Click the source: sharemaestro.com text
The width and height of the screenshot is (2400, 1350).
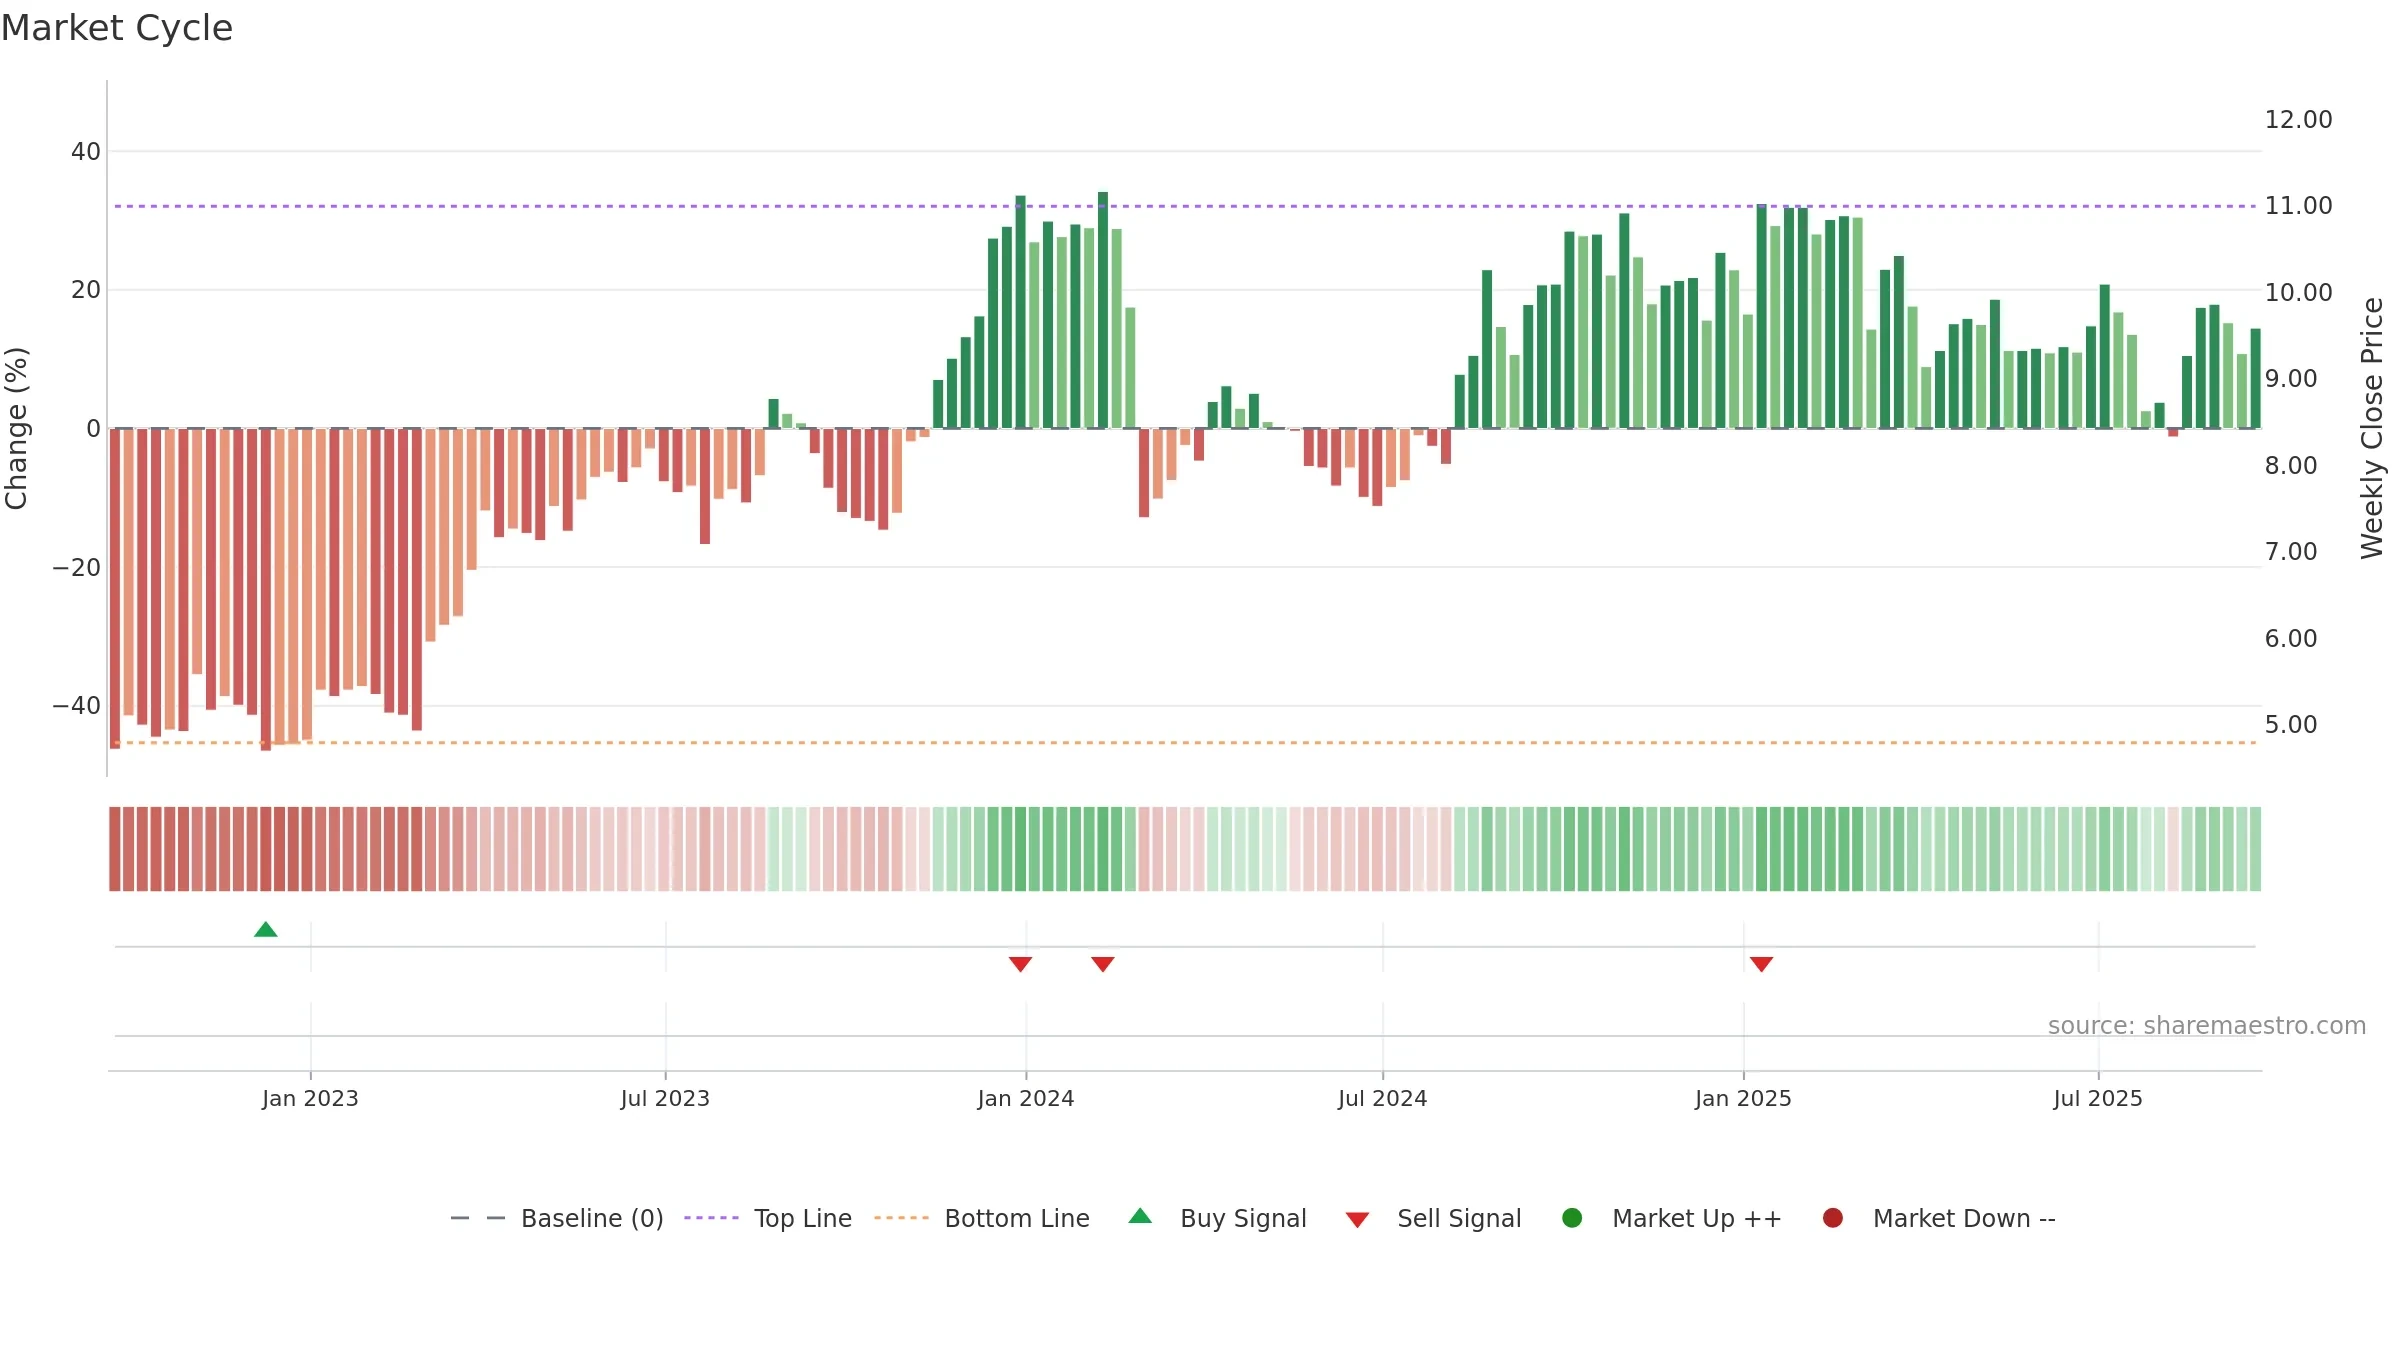[2207, 1025]
